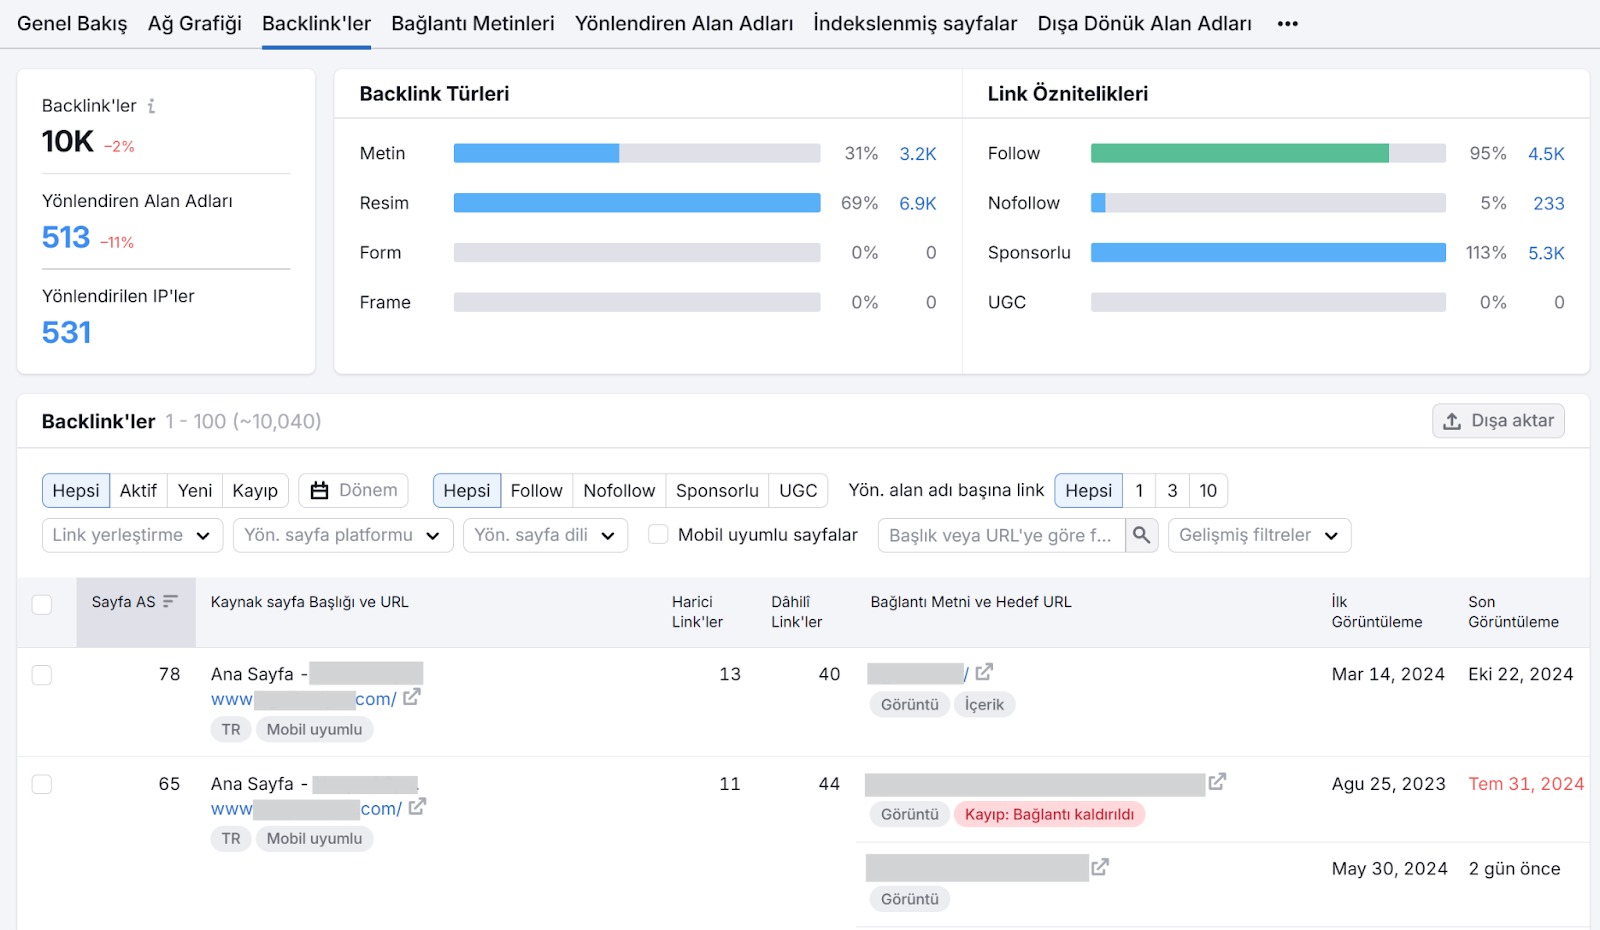Open the Dönem date range picker
This screenshot has height=930, width=1600.
pos(353,491)
